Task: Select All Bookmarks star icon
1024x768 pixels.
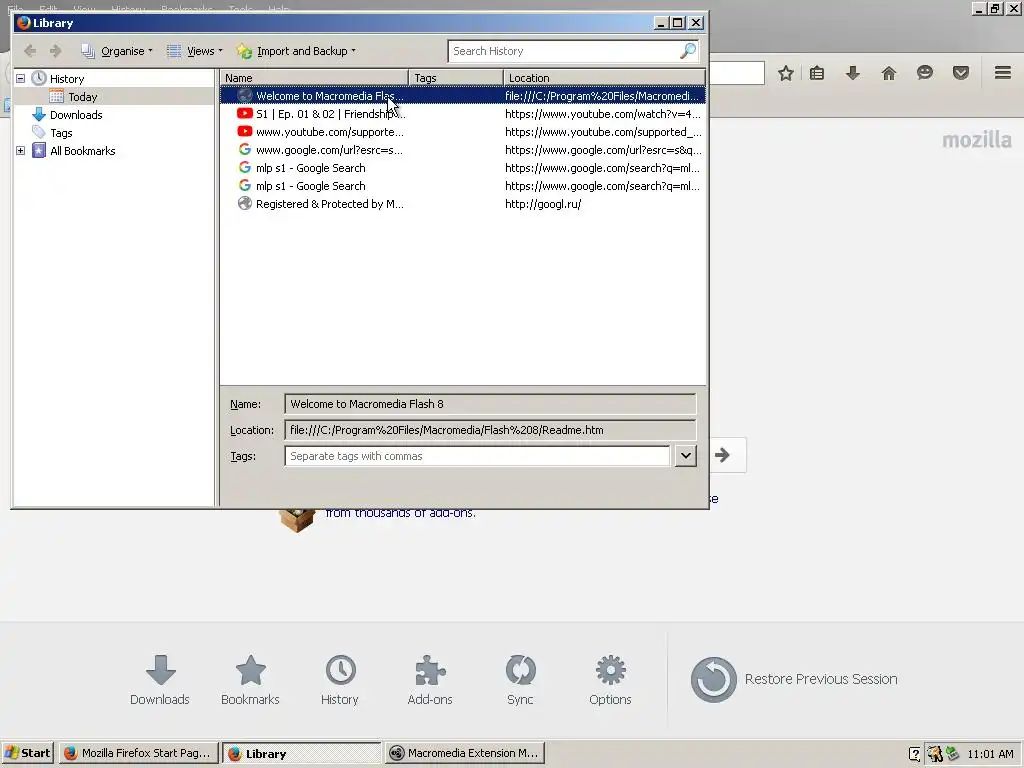Action: pos(39,151)
